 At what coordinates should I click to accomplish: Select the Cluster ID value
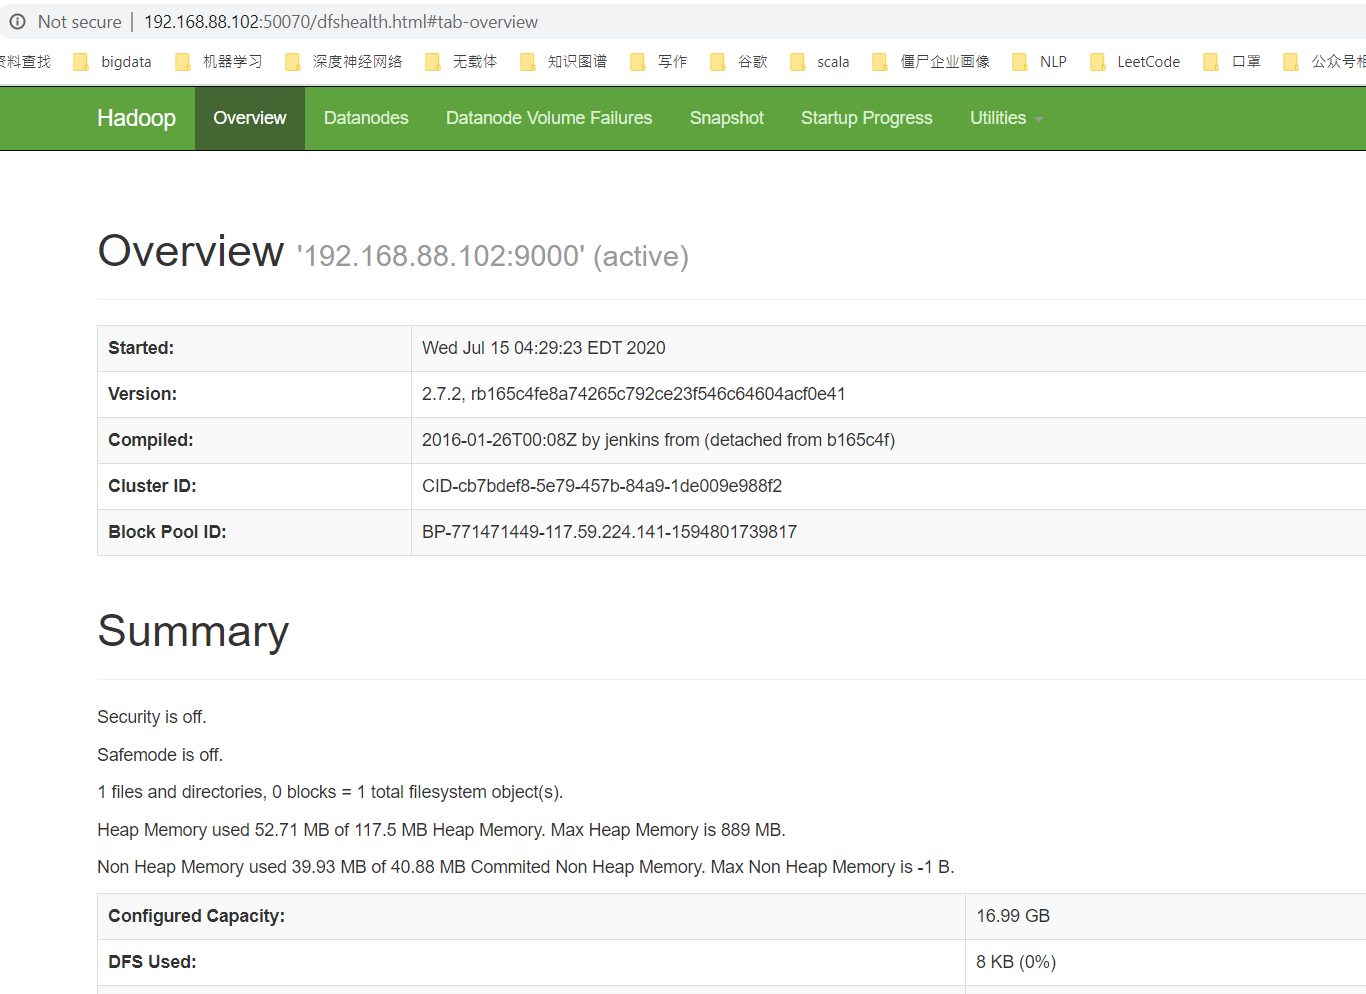[x=602, y=486]
